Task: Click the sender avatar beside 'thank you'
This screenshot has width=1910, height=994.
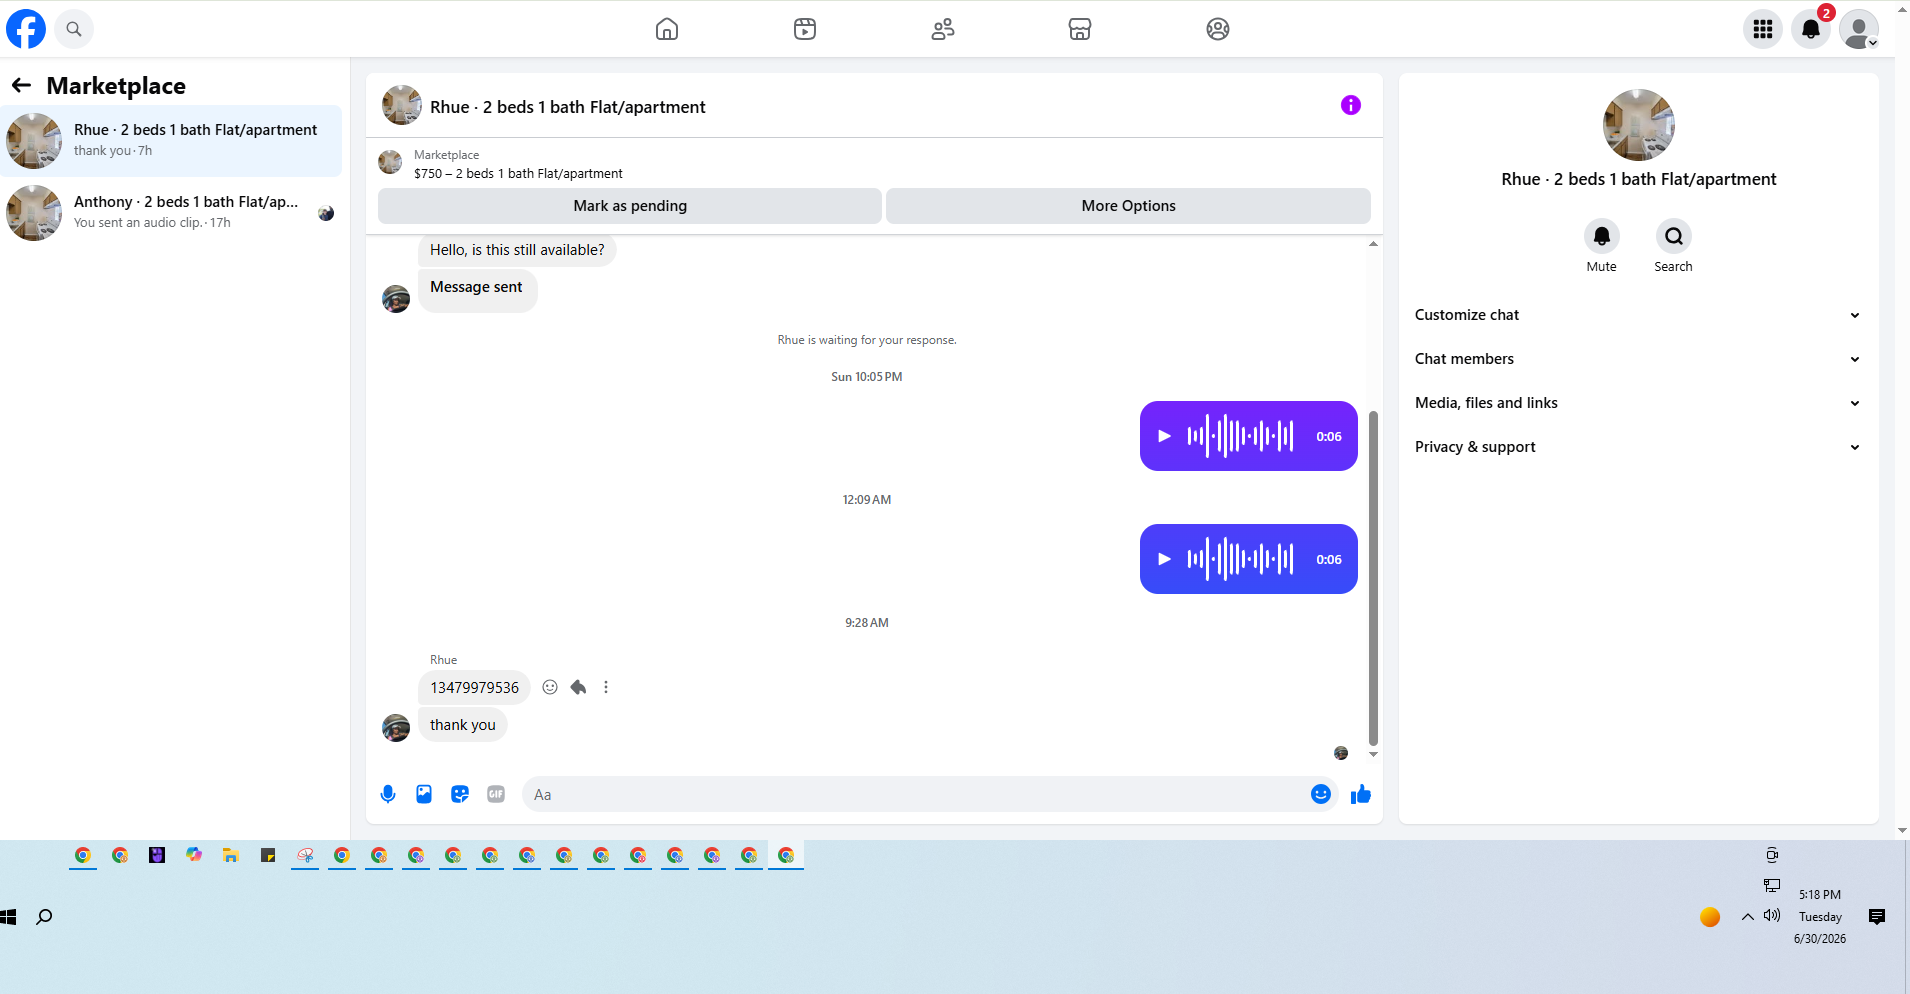Action: tap(396, 728)
